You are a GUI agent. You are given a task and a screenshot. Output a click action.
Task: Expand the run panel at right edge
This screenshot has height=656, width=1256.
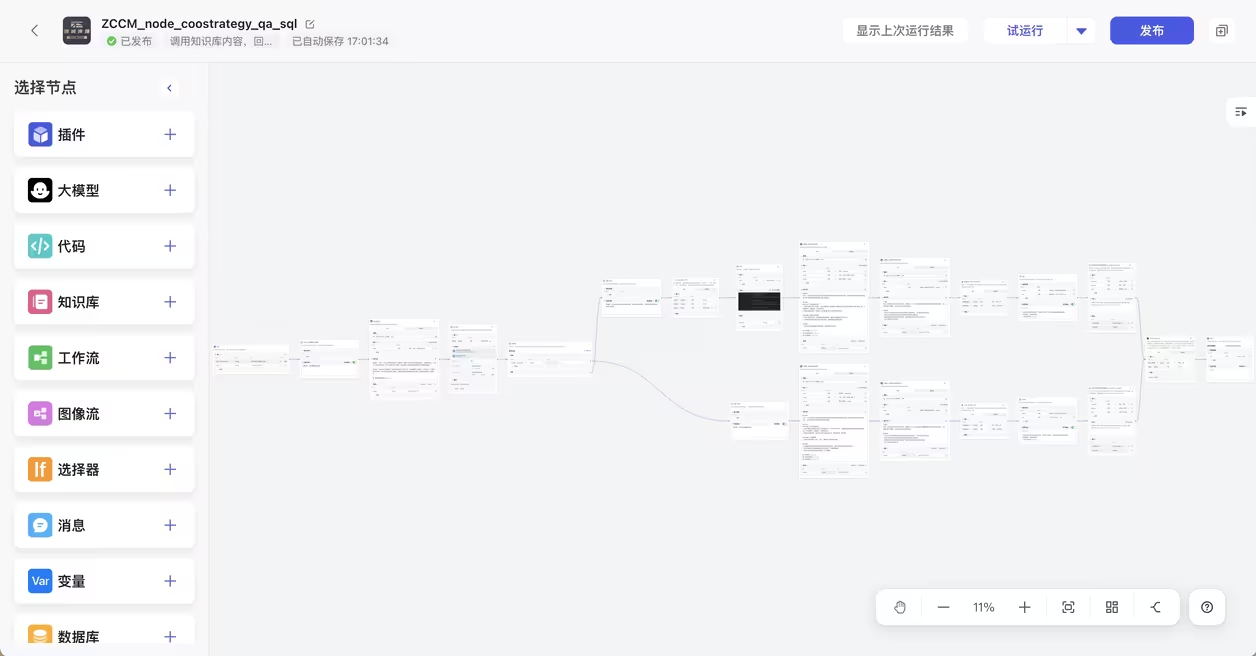tap(1241, 112)
